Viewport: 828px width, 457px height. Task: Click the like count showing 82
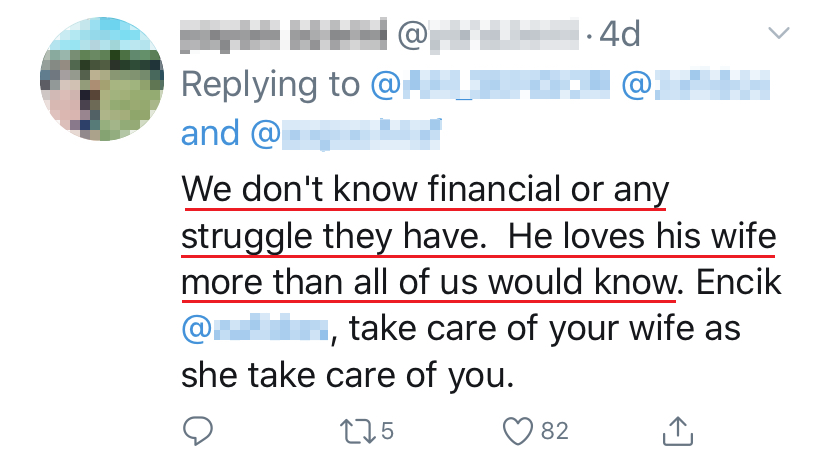(555, 431)
